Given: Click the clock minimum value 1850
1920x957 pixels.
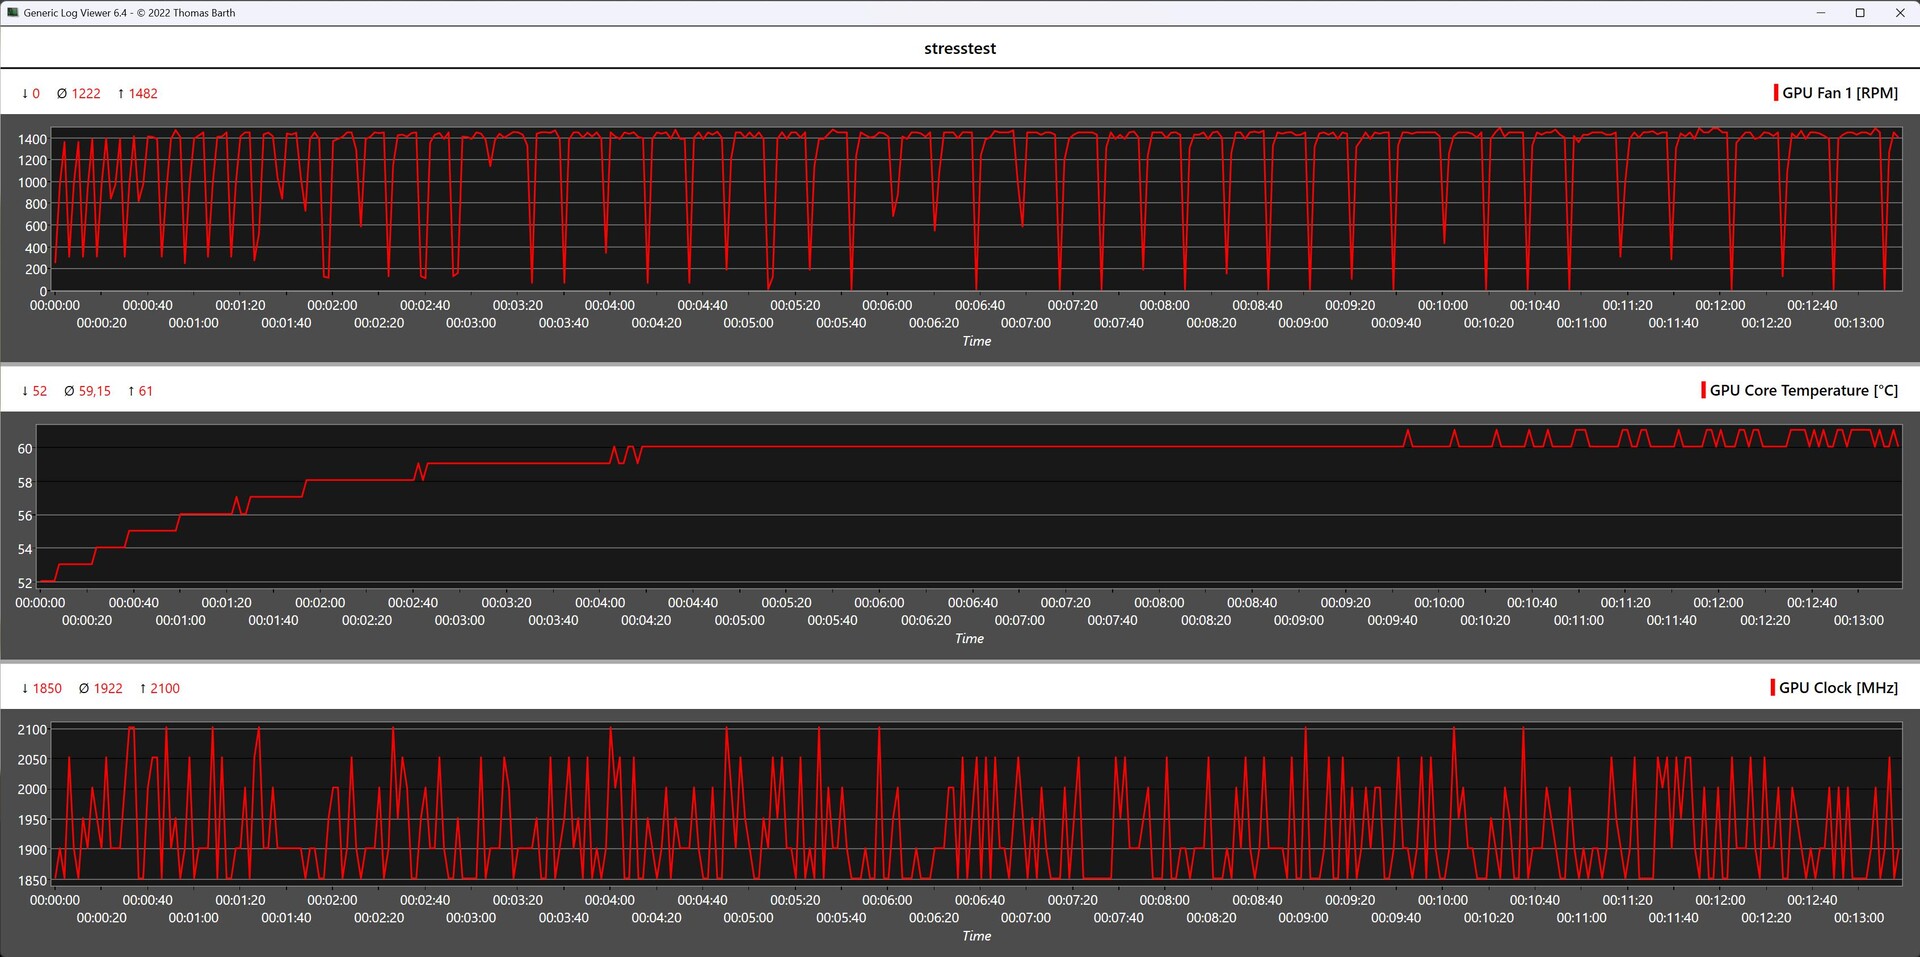Looking at the screenshot, I should click(x=47, y=689).
